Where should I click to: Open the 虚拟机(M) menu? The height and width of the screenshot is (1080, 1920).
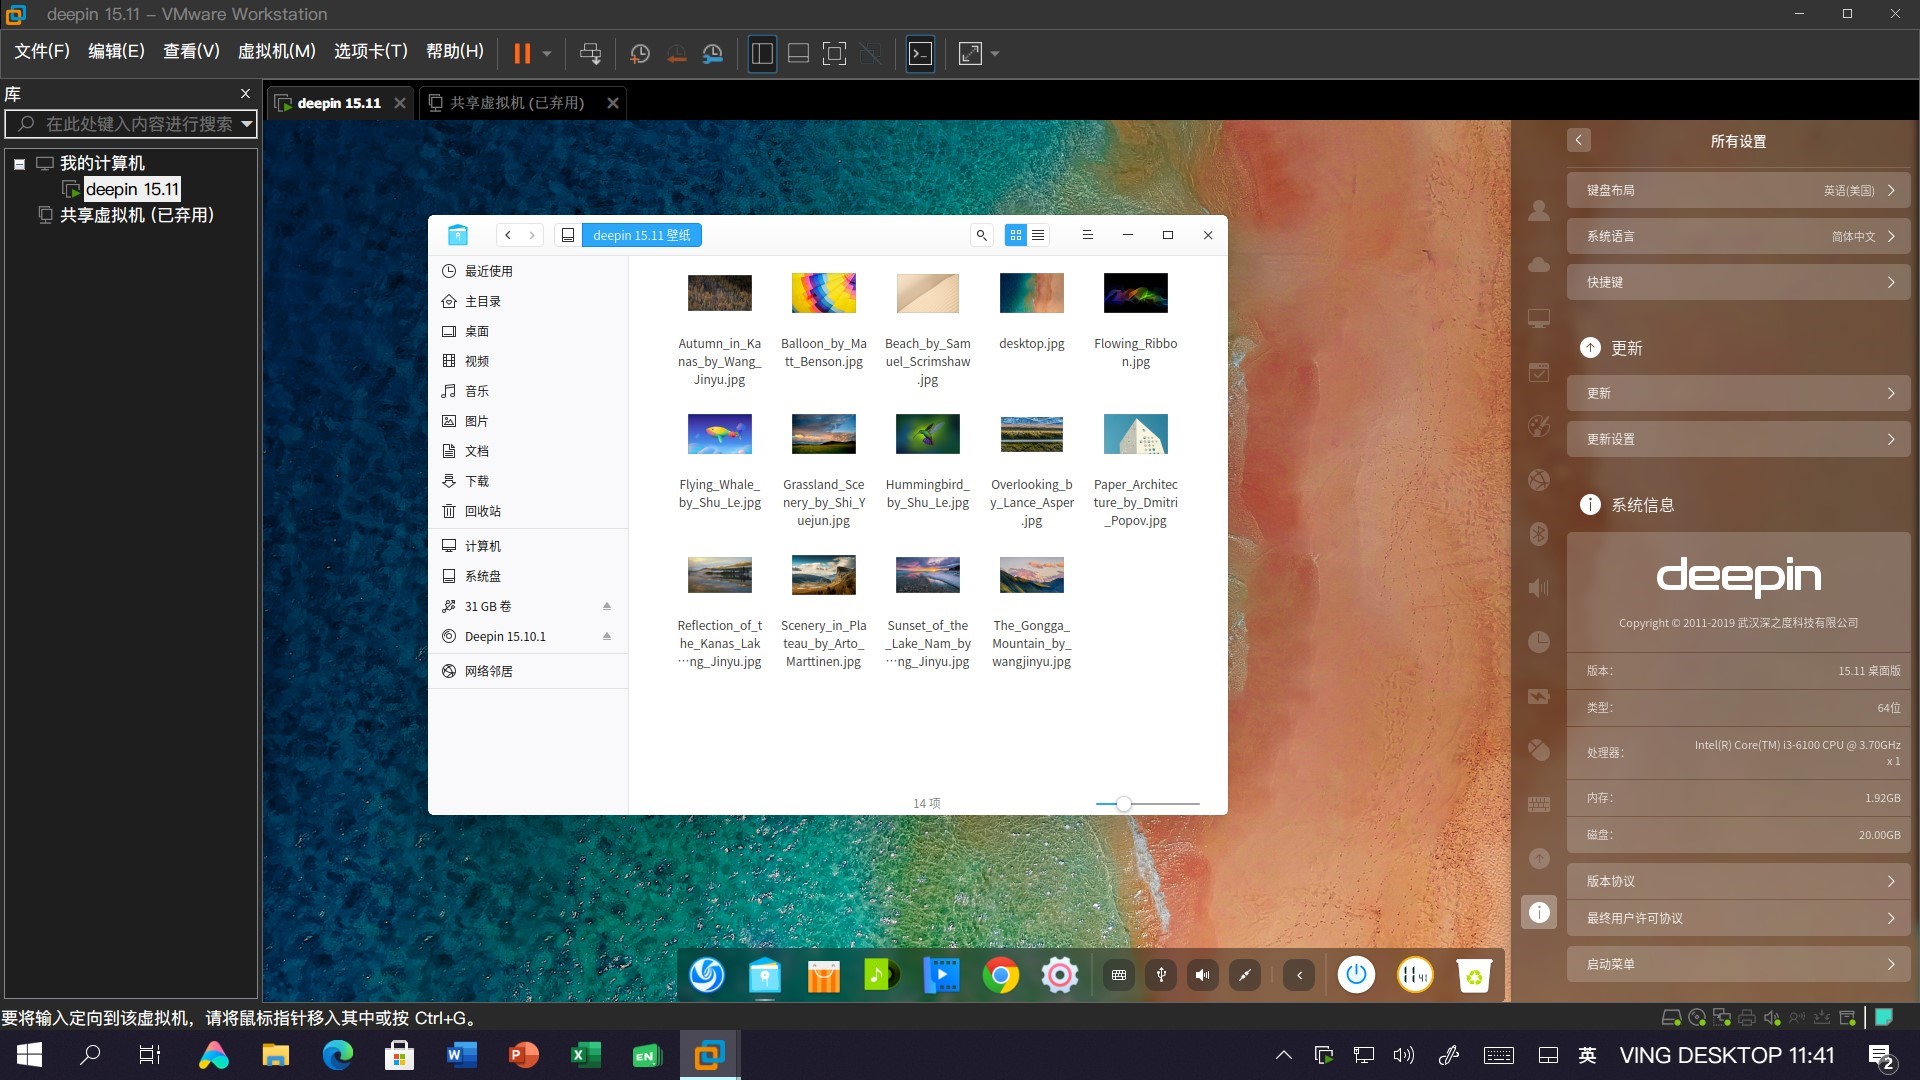[x=276, y=51]
